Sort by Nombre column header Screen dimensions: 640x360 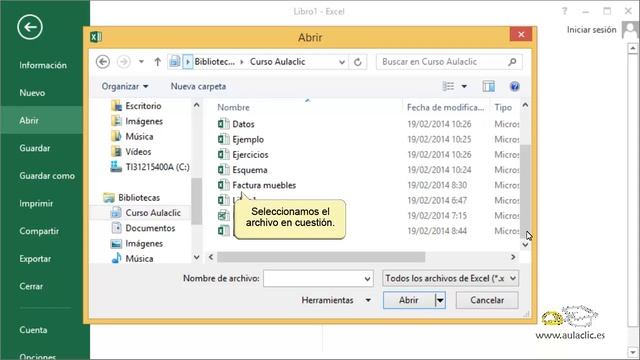pyautogui.click(x=233, y=107)
